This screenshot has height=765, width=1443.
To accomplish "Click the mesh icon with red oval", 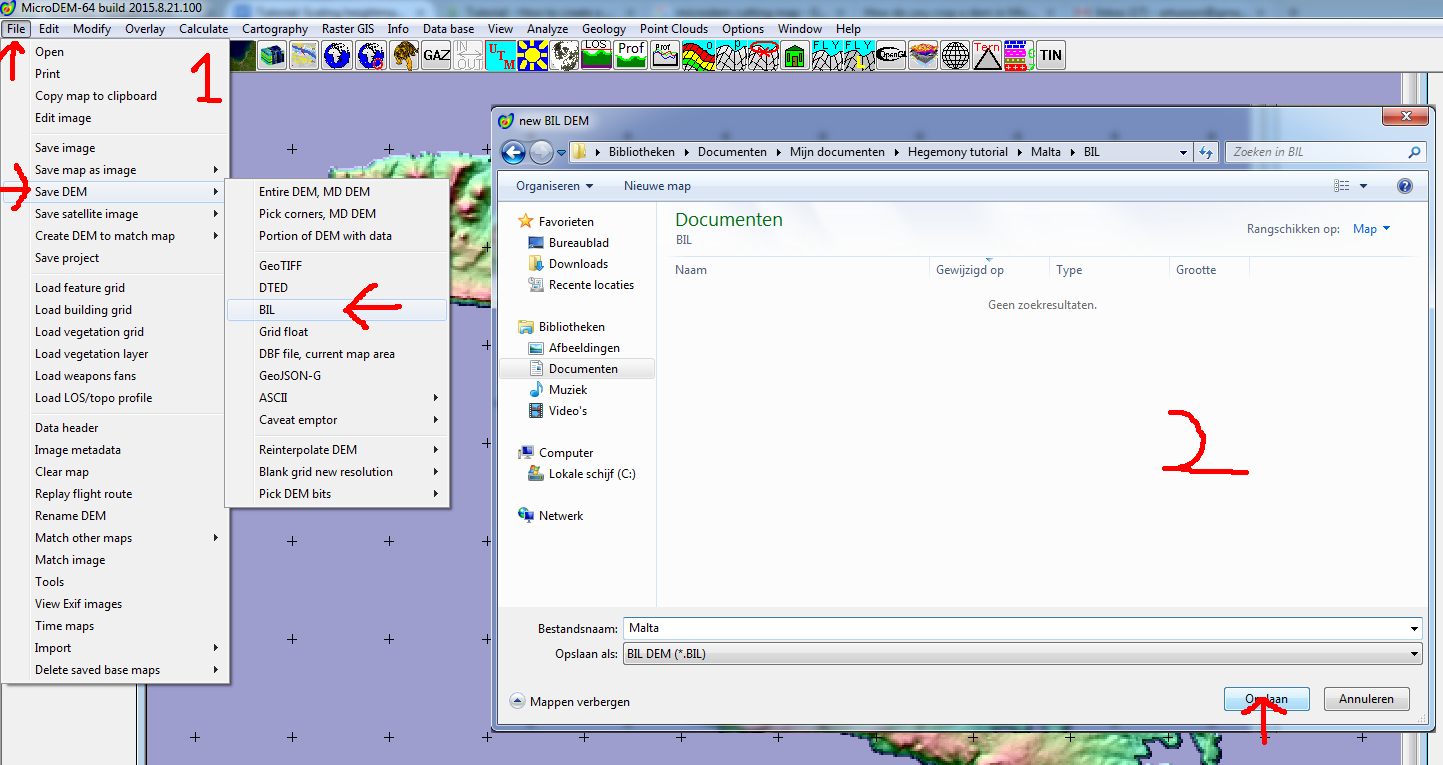I will [x=763, y=55].
